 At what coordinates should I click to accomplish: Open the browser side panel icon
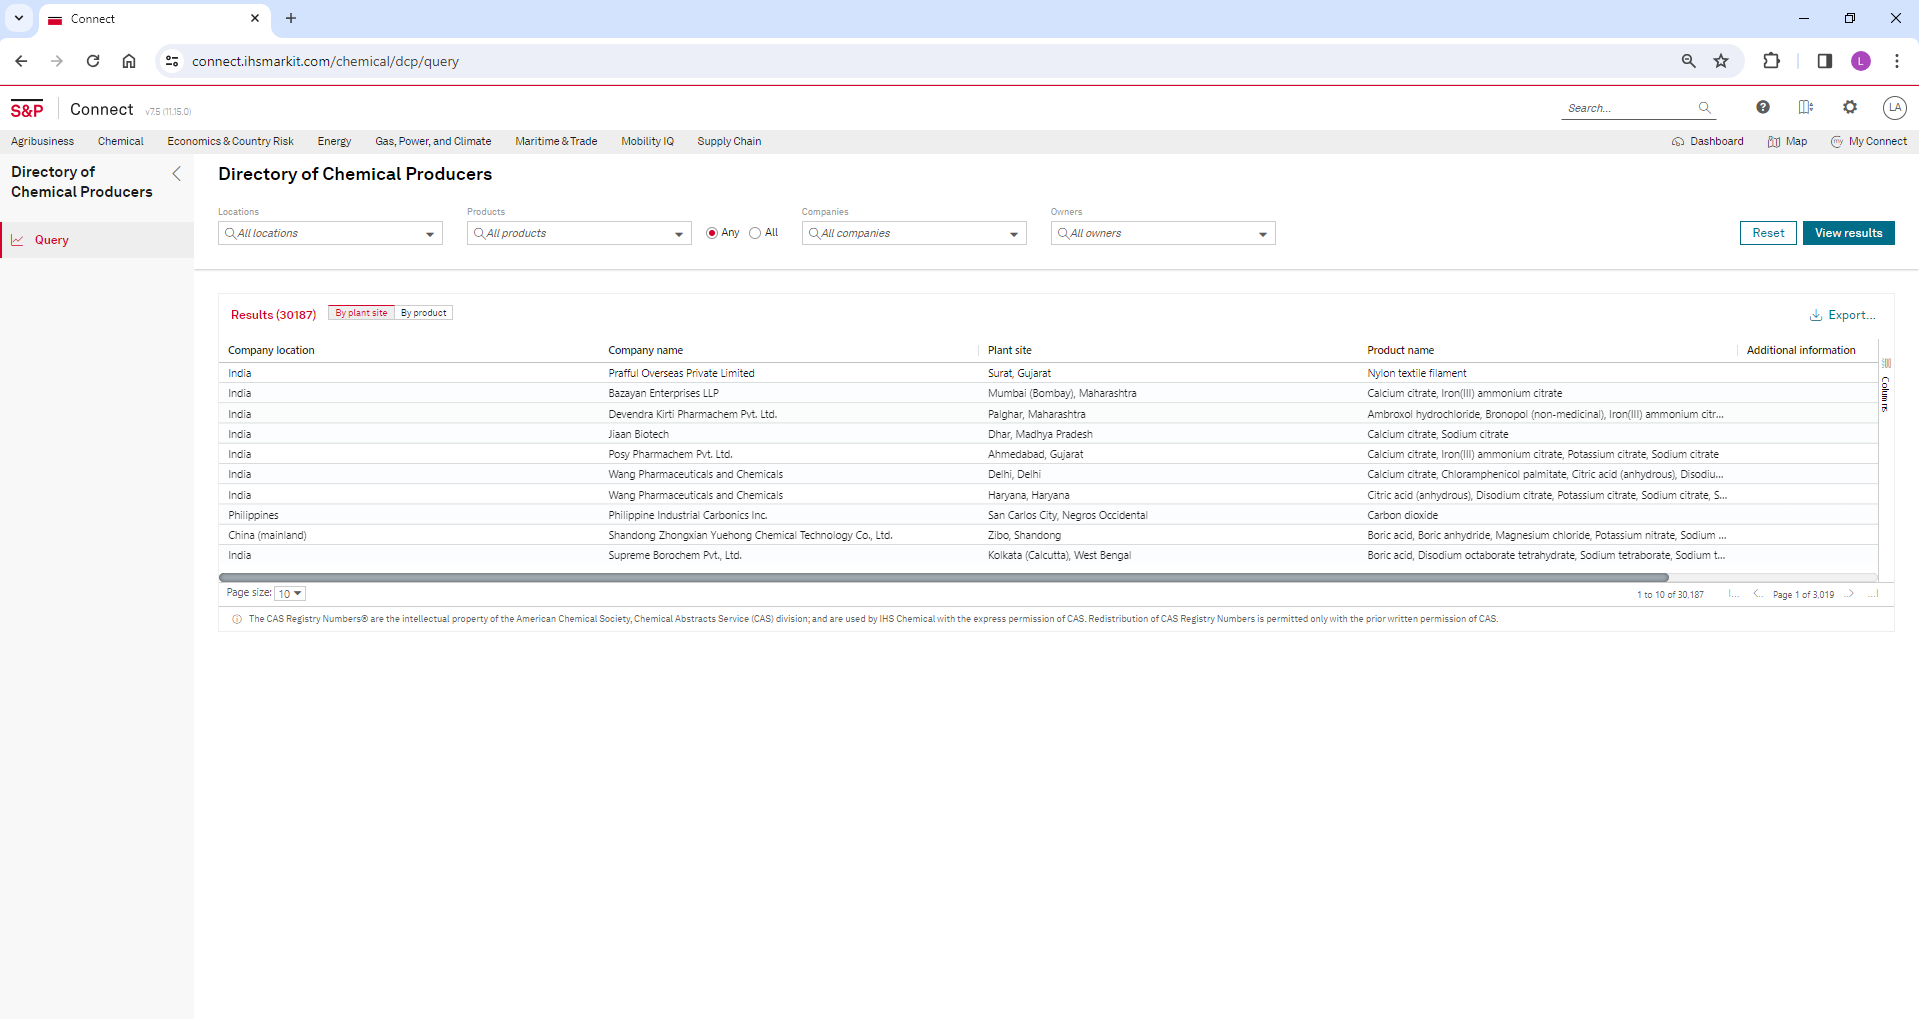pos(1824,61)
